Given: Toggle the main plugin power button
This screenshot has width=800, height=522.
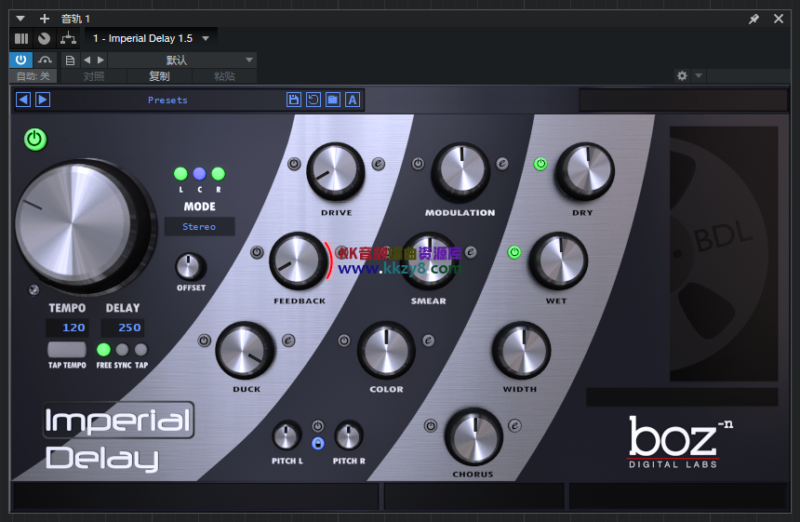Looking at the screenshot, I should [x=35, y=139].
